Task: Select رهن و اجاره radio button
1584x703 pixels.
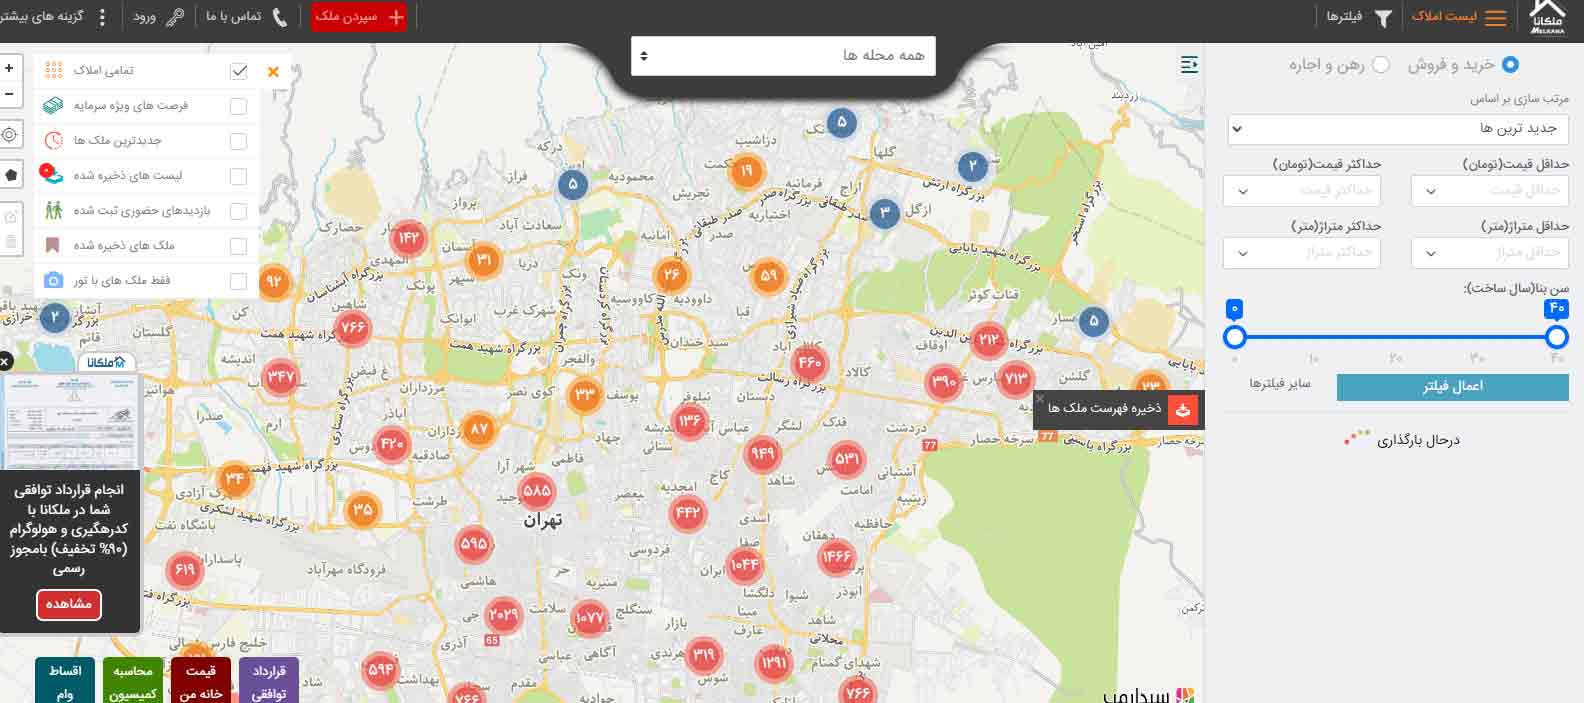Action: tap(1381, 65)
